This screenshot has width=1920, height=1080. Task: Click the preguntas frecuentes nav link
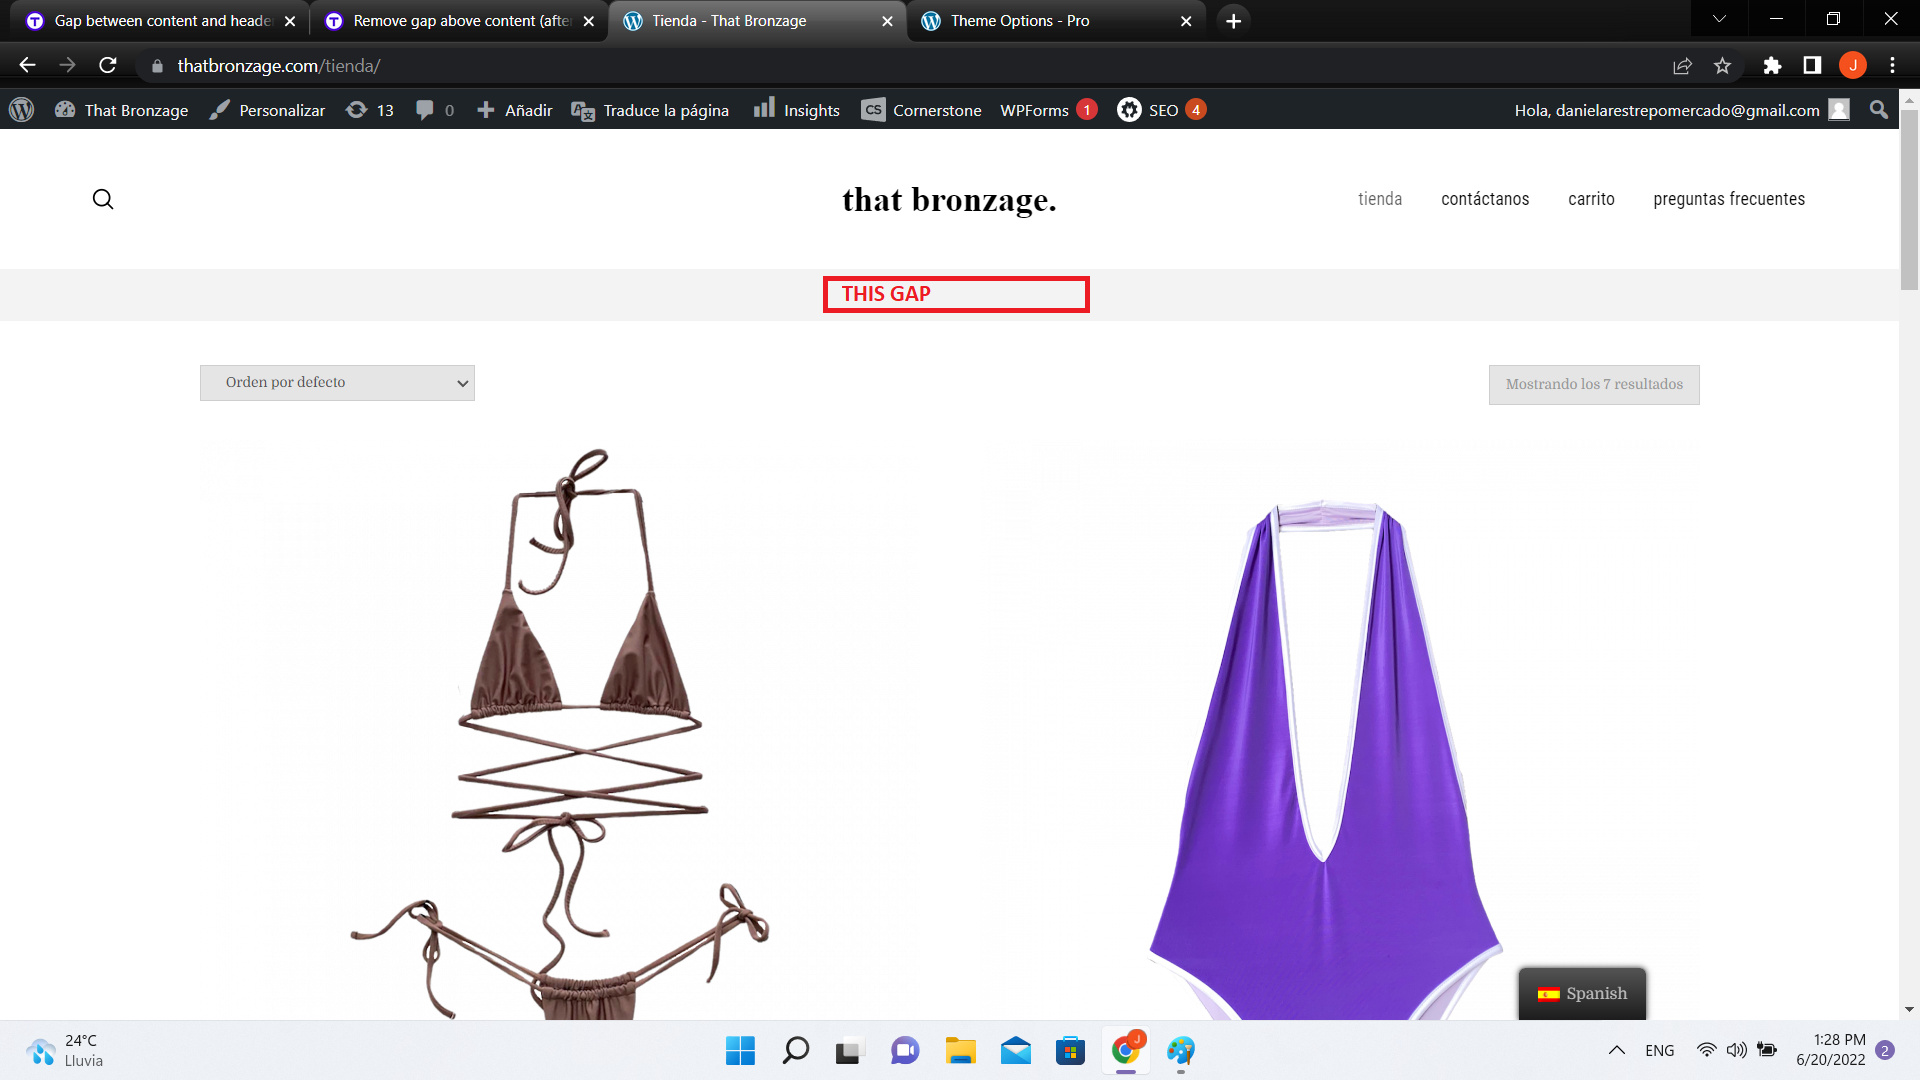(1729, 199)
